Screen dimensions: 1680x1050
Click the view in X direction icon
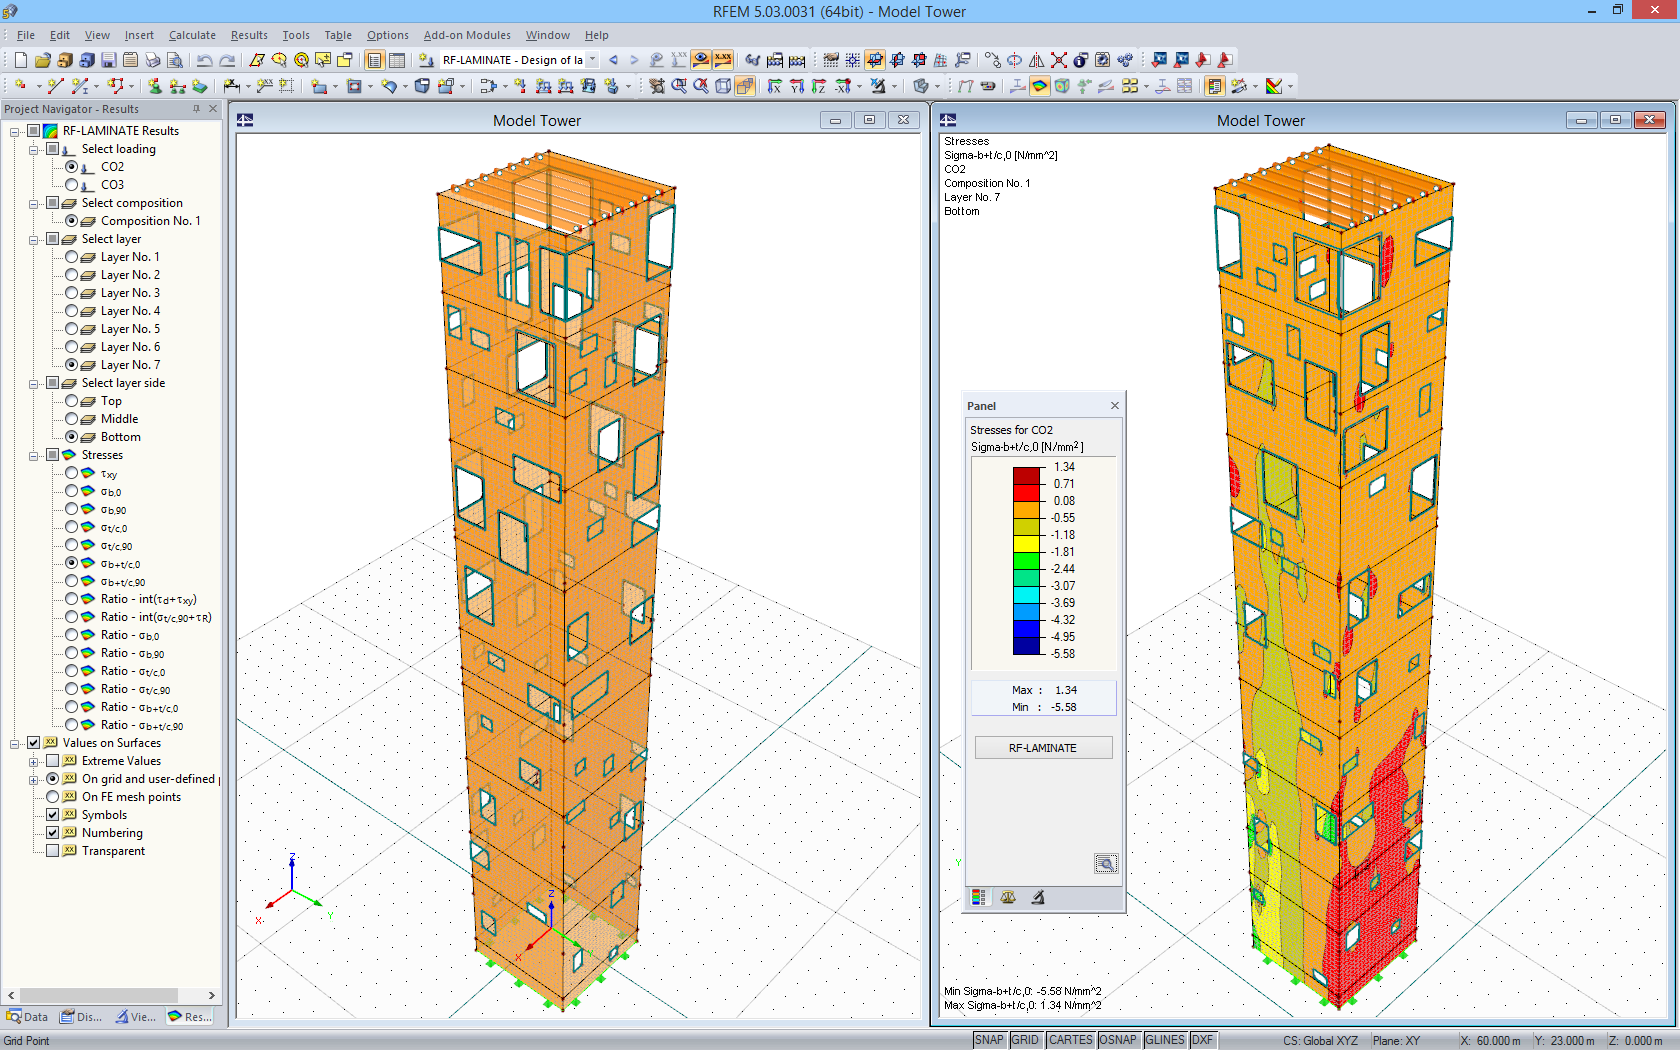[774, 86]
